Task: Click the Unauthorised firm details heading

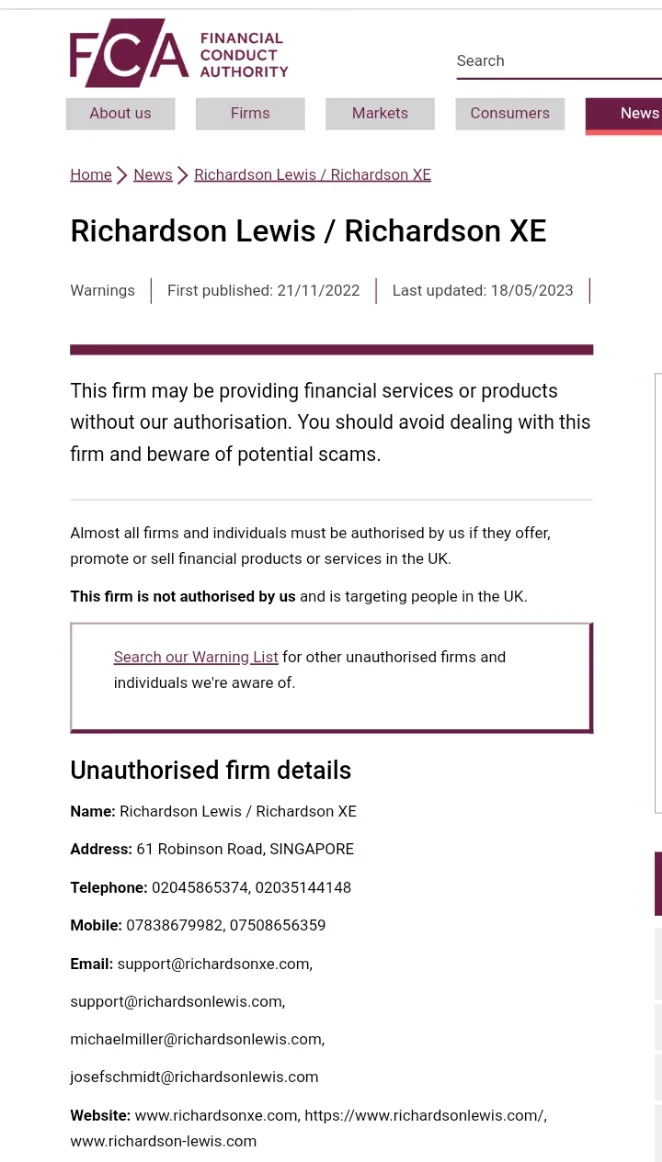Action: click(211, 770)
